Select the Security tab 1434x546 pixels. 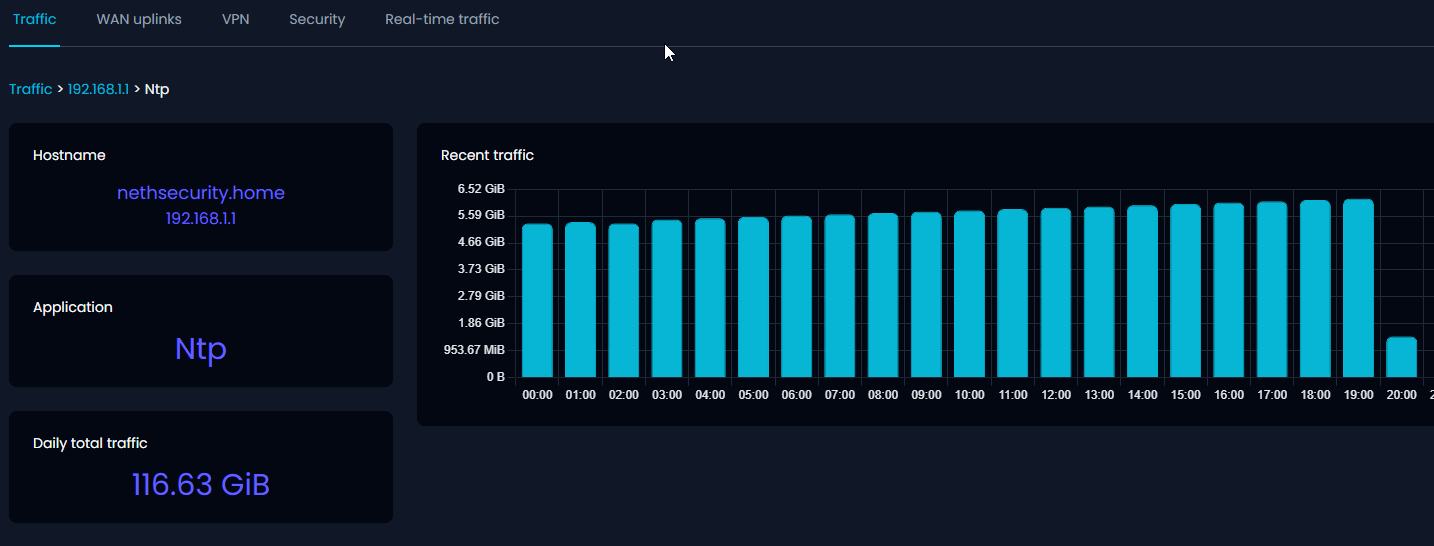(x=317, y=19)
